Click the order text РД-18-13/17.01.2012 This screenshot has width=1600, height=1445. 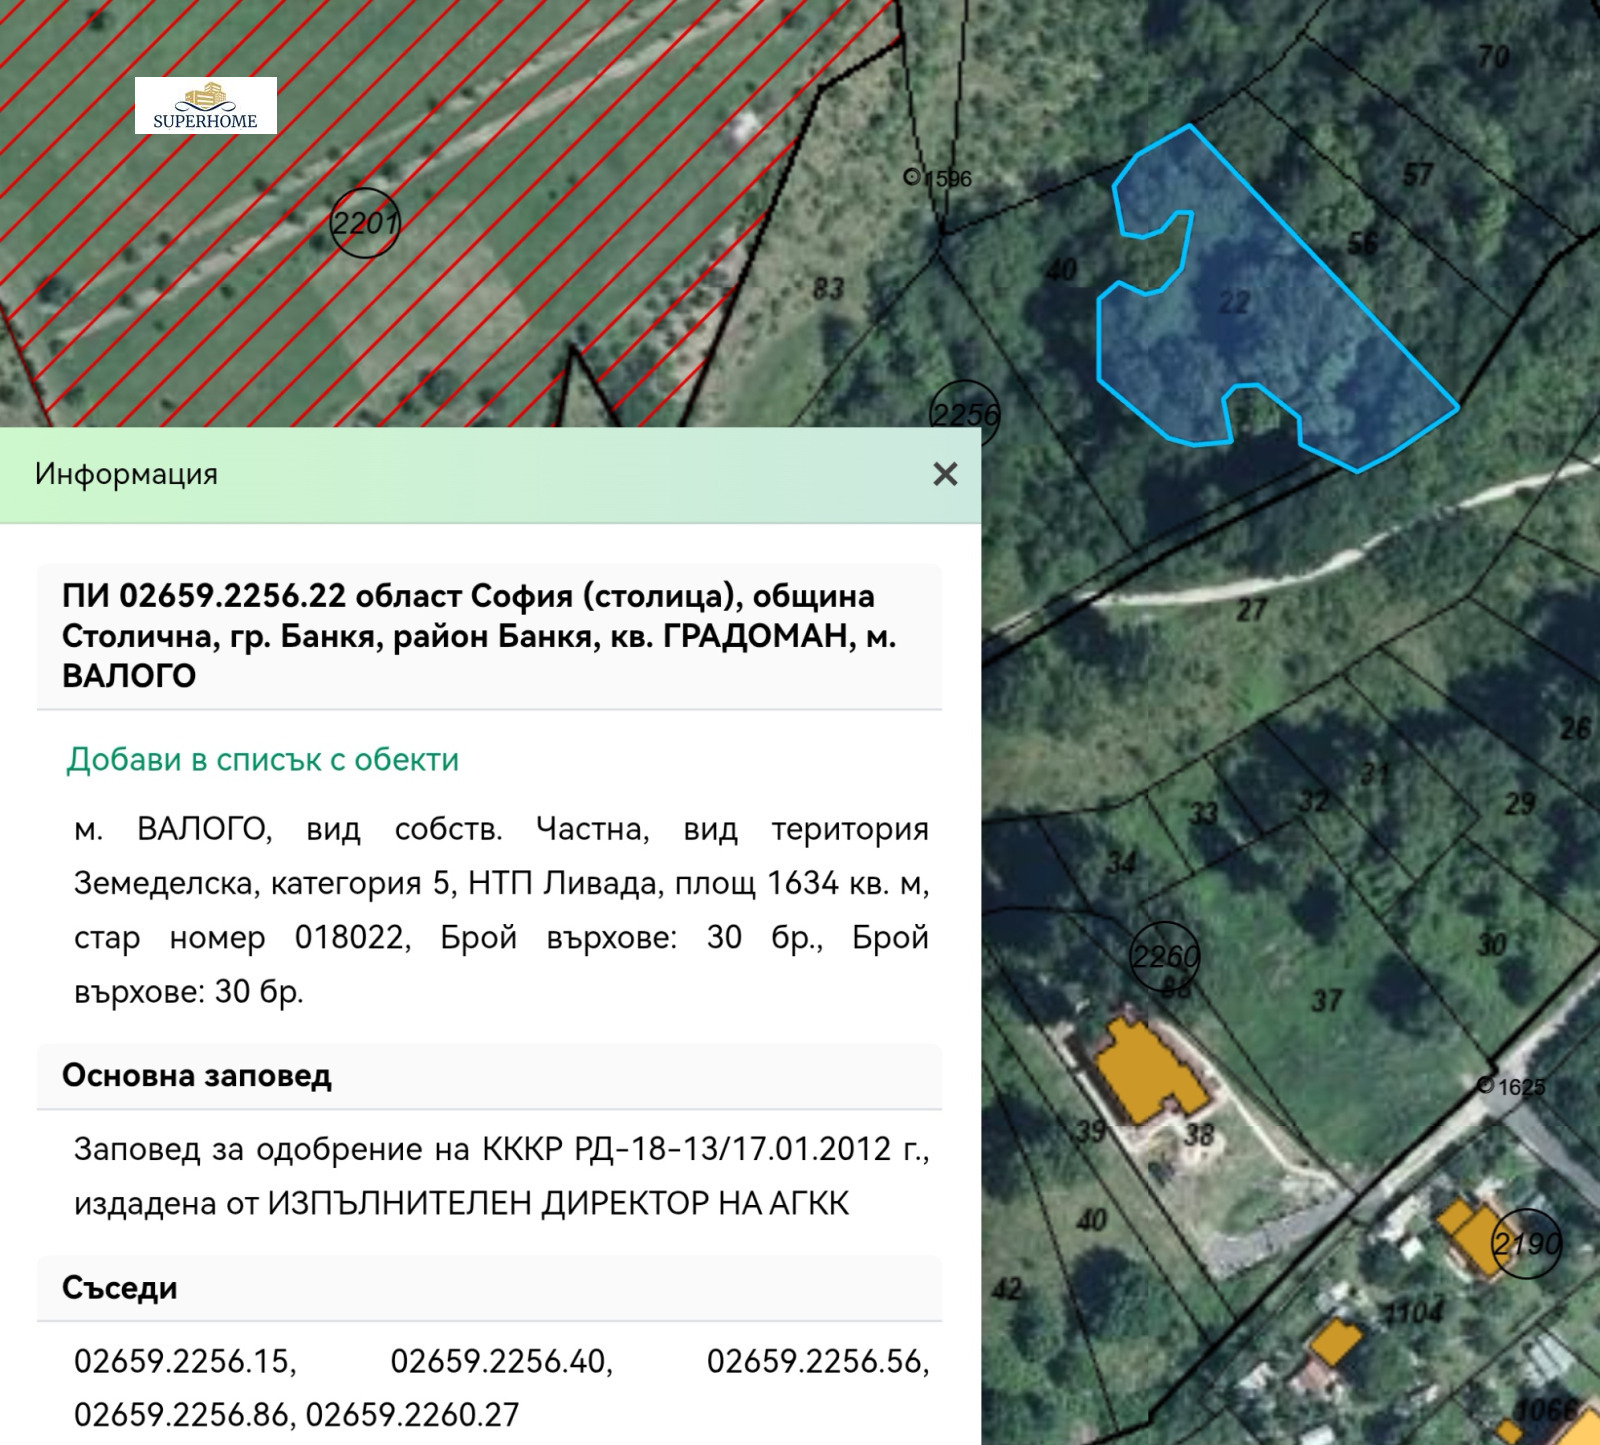click(x=733, y=1149)
